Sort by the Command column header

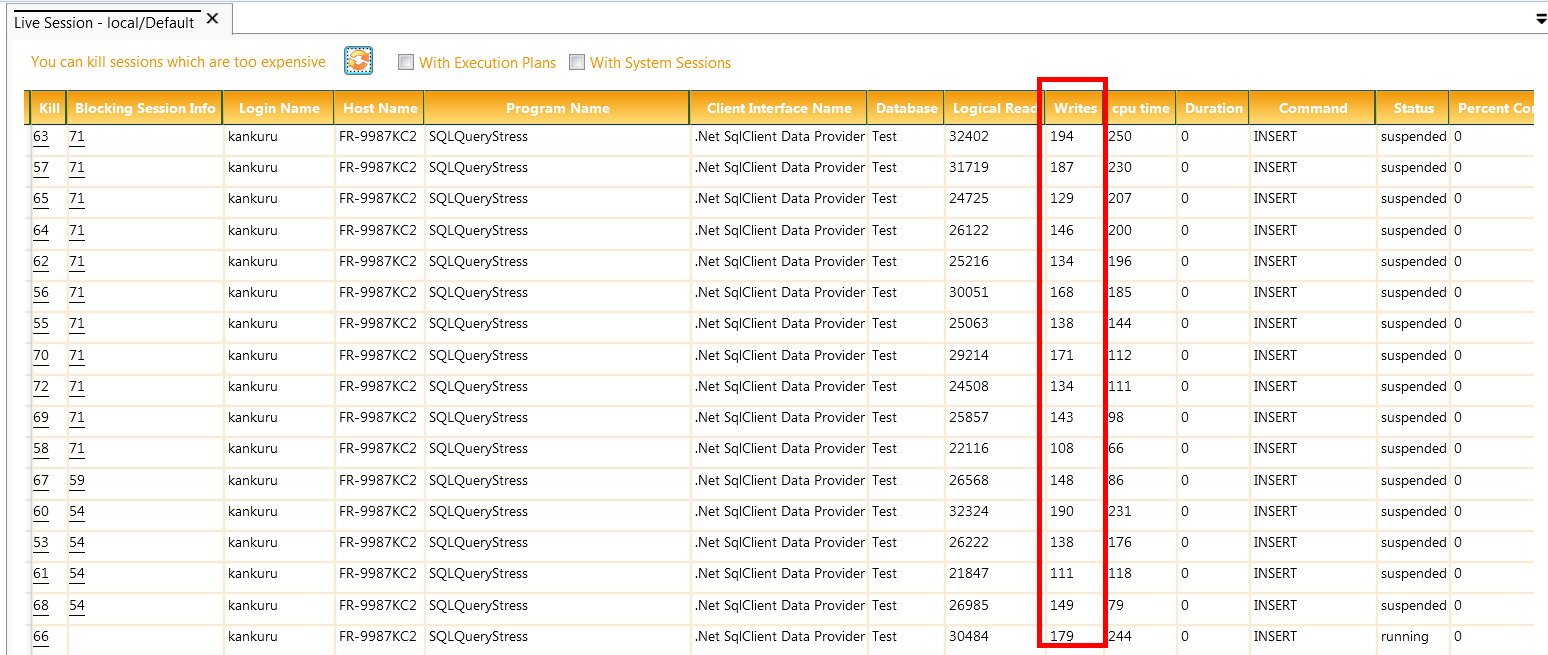[1312, 108]
